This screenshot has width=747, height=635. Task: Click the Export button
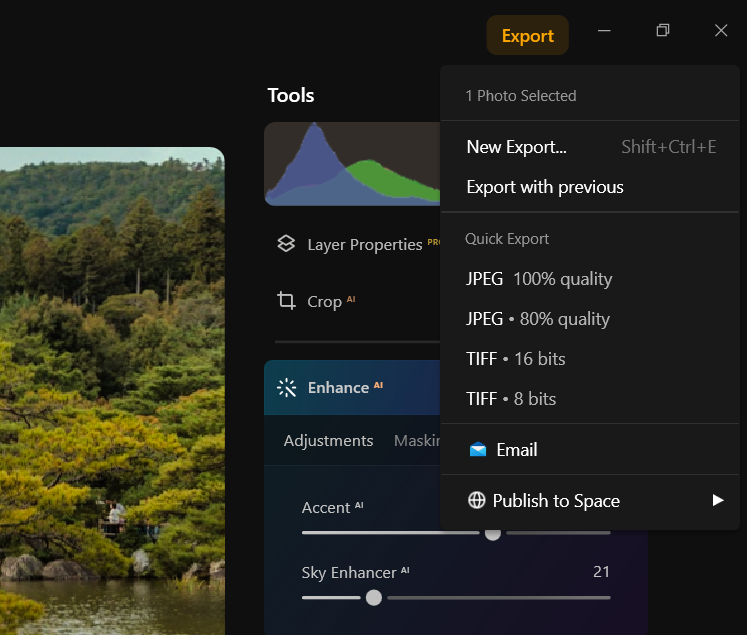pos(527,35)
